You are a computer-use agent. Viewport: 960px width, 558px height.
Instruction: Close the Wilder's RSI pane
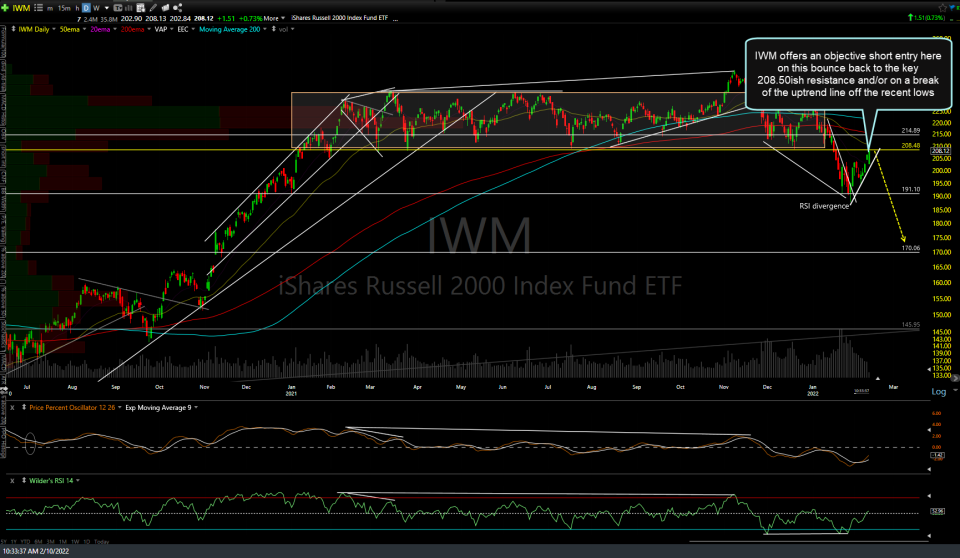point(12,481)
